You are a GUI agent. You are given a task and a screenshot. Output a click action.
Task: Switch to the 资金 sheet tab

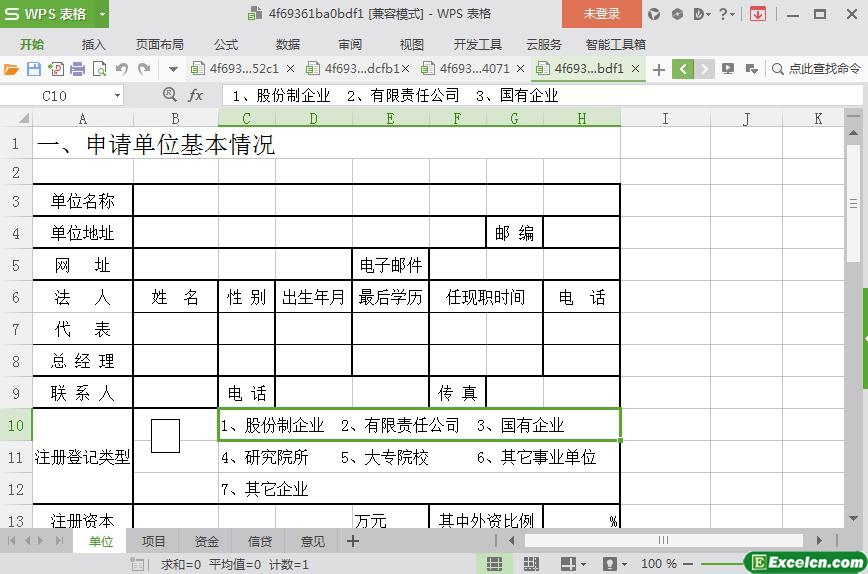[206, 541]
